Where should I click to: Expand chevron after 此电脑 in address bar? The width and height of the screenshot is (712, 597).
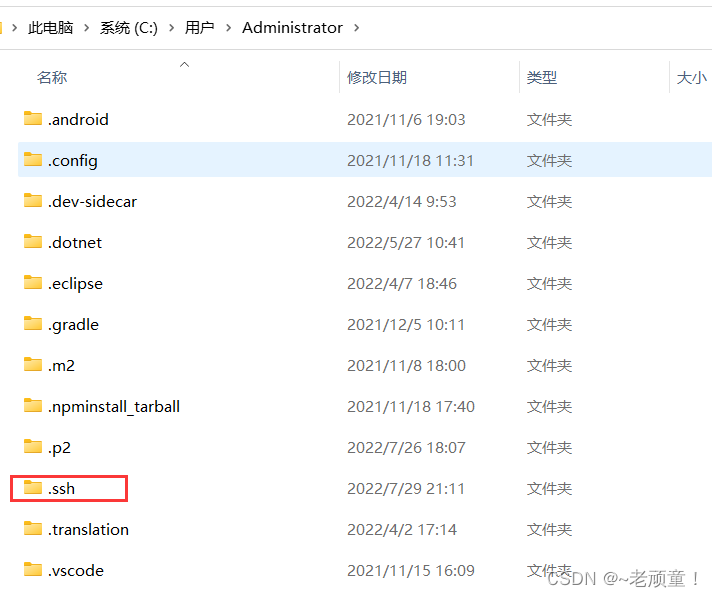point(86,28)
